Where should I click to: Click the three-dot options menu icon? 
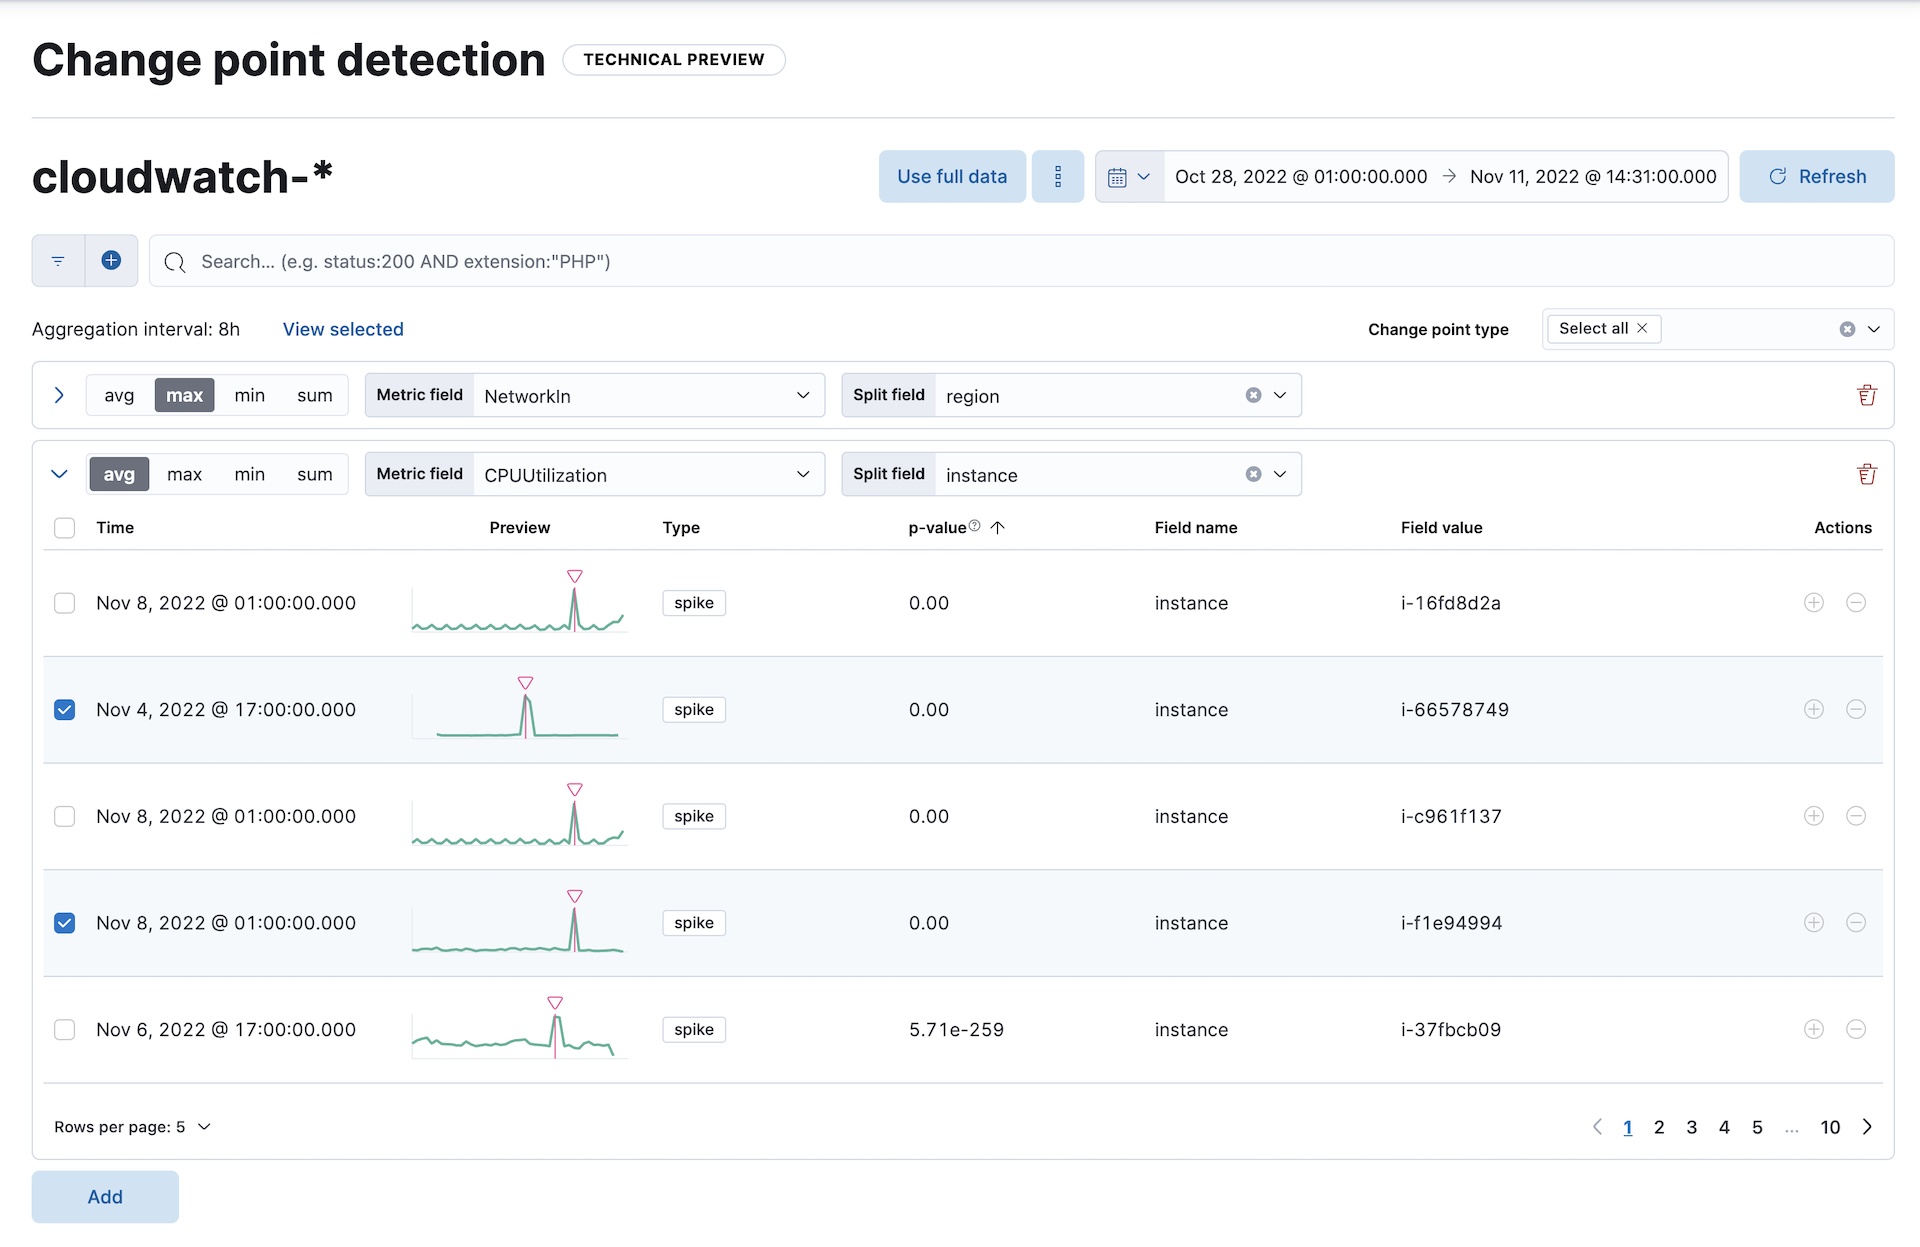tap(1058, 176)
